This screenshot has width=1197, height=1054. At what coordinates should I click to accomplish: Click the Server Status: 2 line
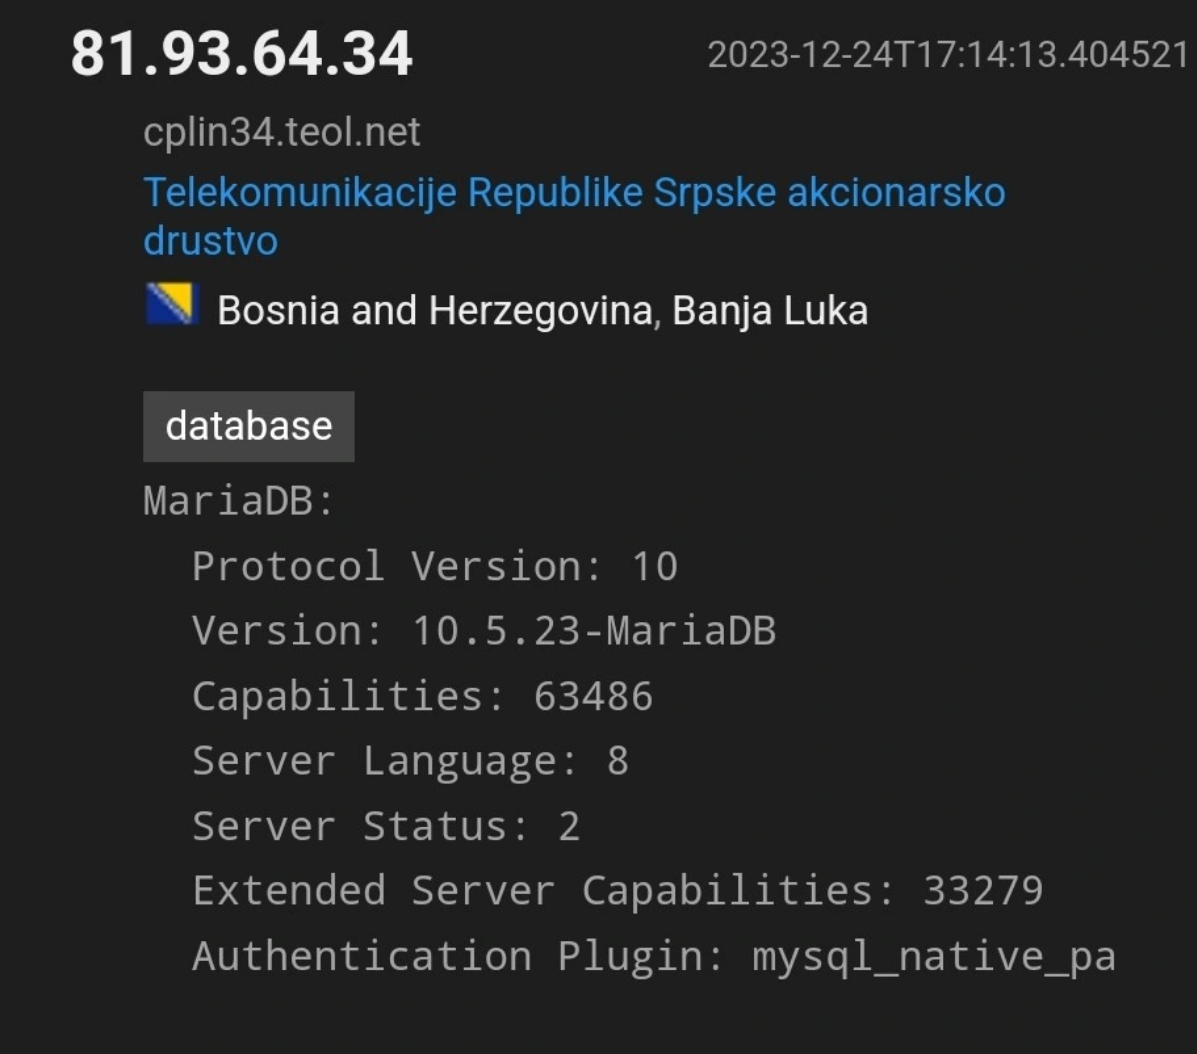[x=386, y=827]
